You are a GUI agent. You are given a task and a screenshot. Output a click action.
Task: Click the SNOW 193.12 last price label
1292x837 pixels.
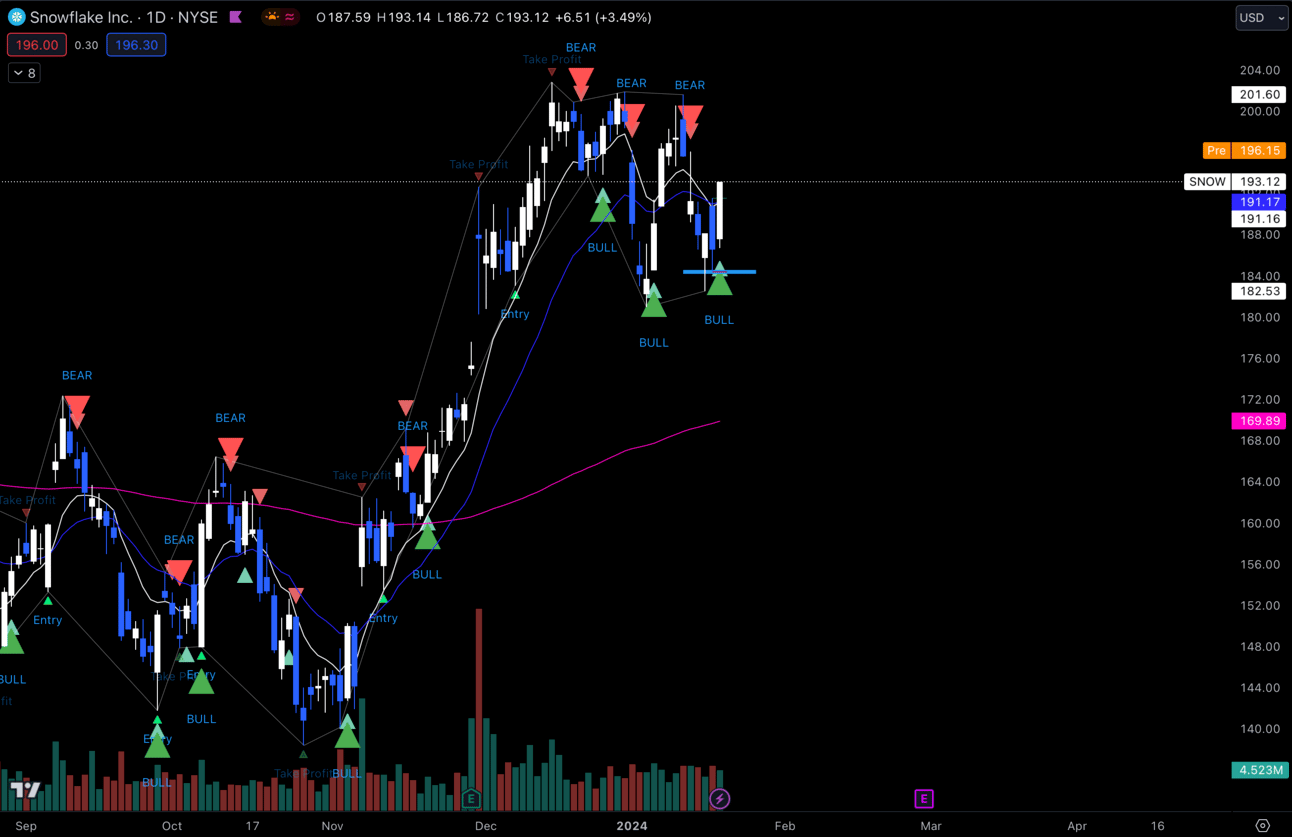1235,182
